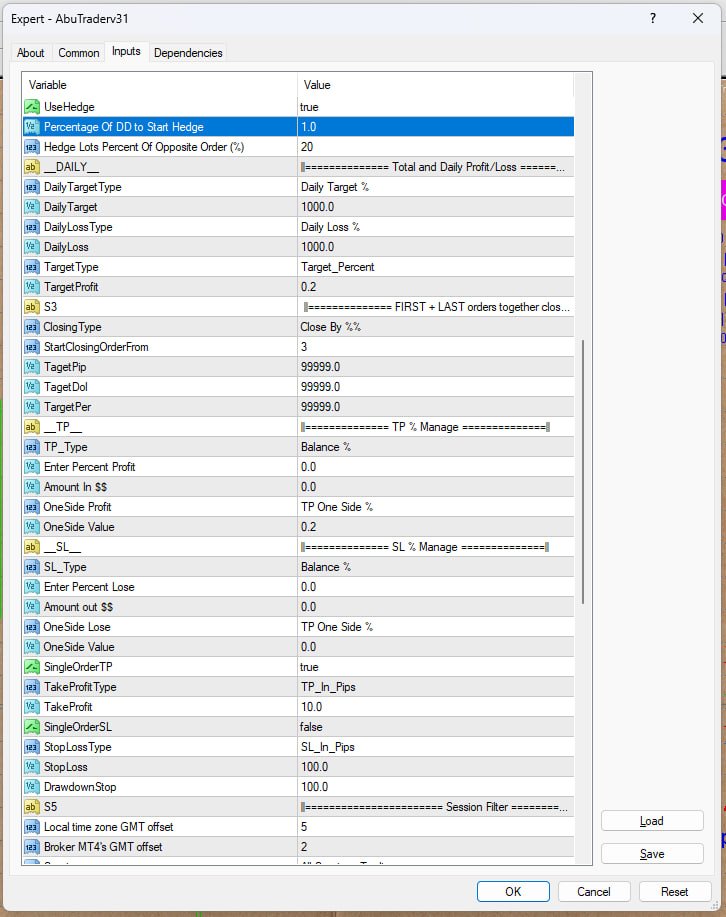Click the Variable column header
726x917 pixels.
(160, 85)
